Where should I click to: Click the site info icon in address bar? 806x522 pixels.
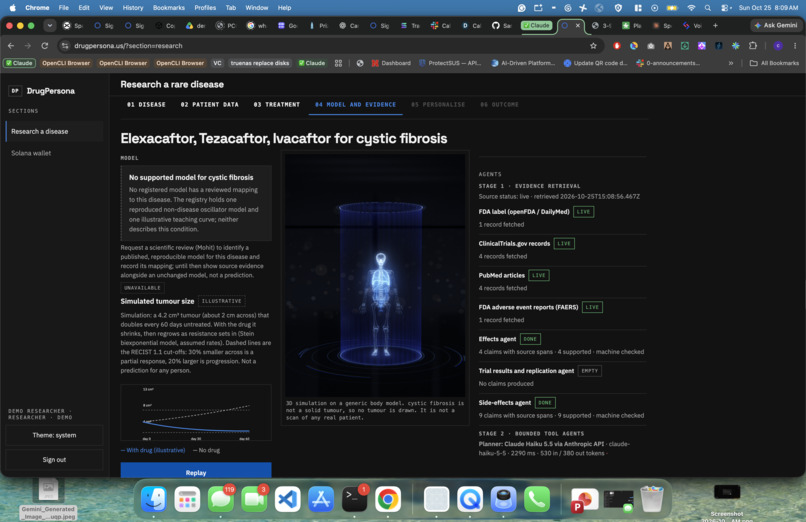click(65, 46)
